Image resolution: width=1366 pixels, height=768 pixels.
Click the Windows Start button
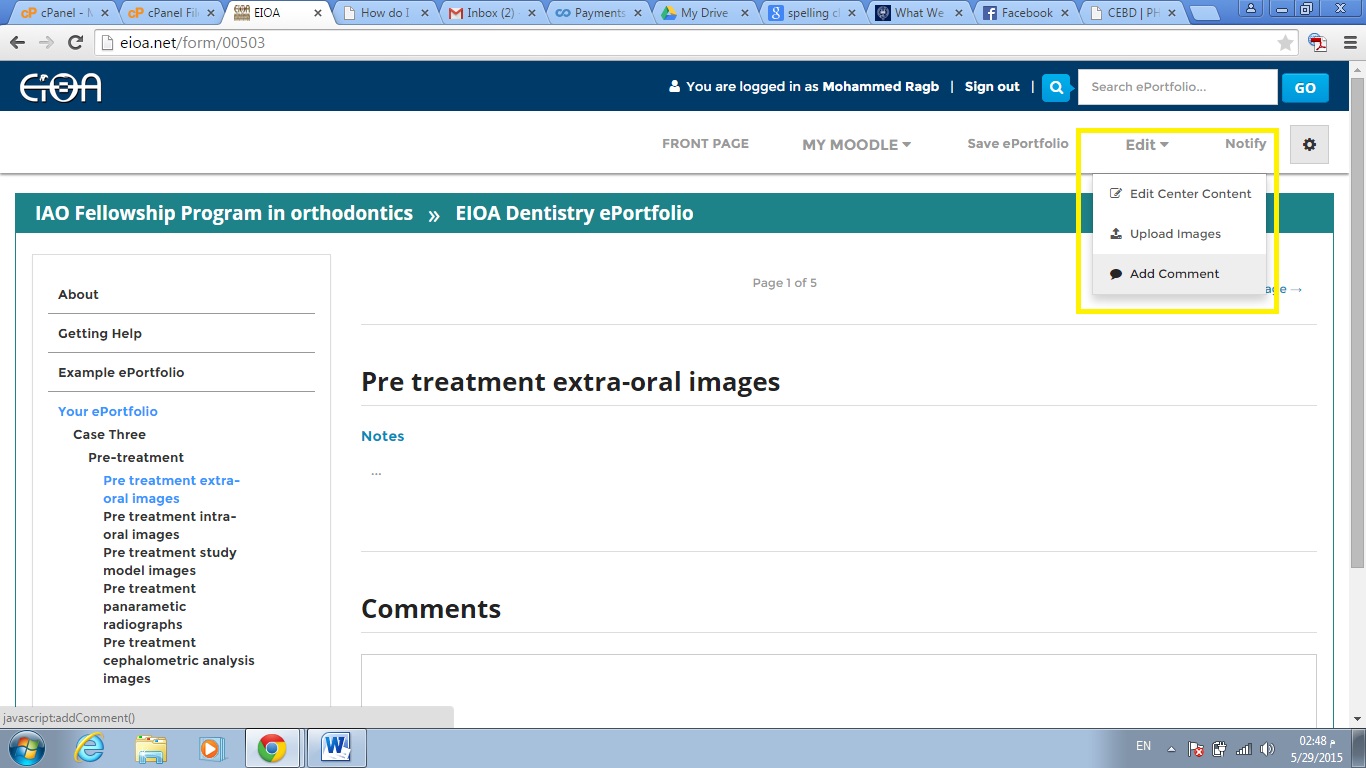(25, 748)
